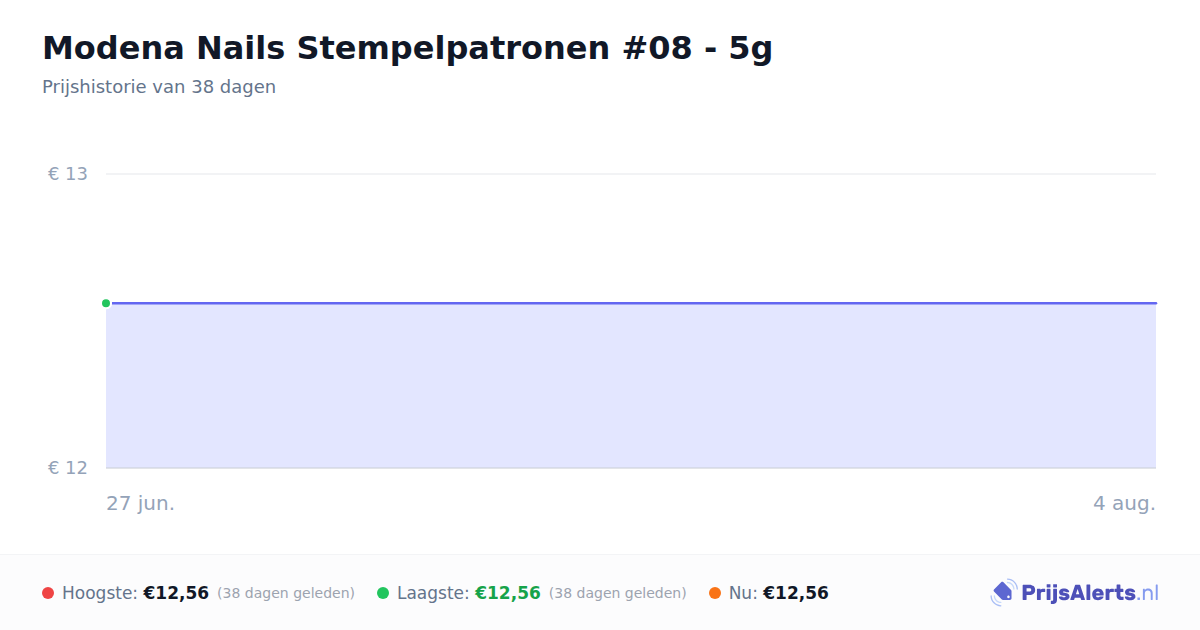Click the 27 jun. date label
This screenshot has height=630, width=1200.
(141, 503)
